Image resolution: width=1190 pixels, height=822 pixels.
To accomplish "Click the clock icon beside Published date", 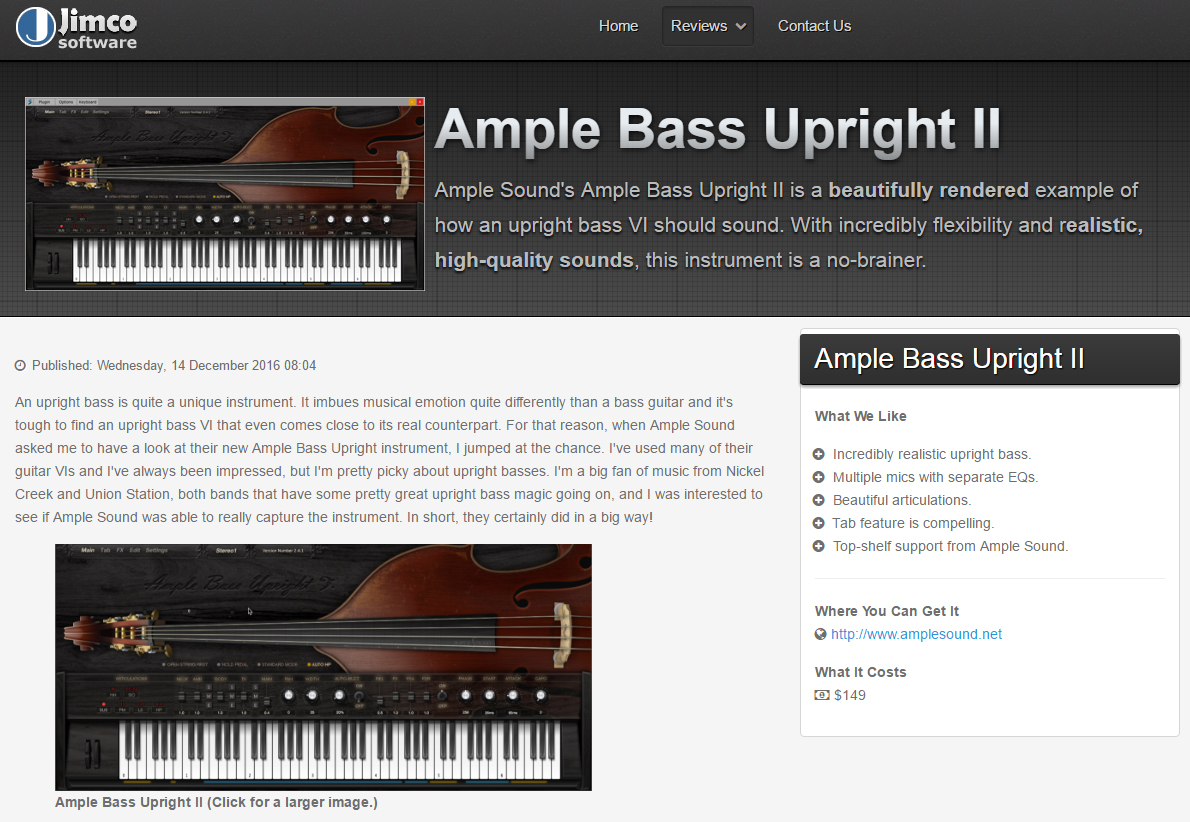I will (x=20, y=365).
